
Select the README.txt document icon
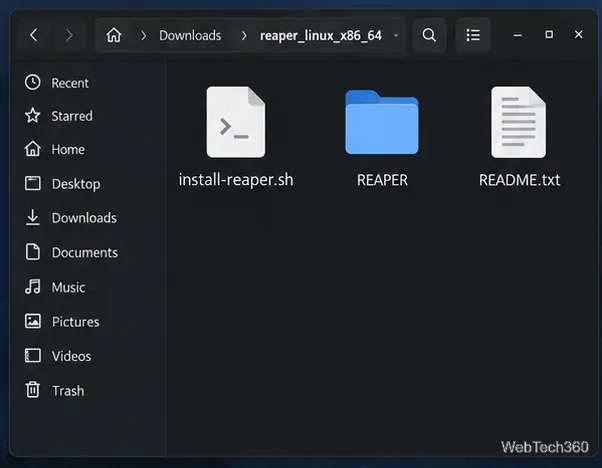pyautogui.click(x=518, y=122)
